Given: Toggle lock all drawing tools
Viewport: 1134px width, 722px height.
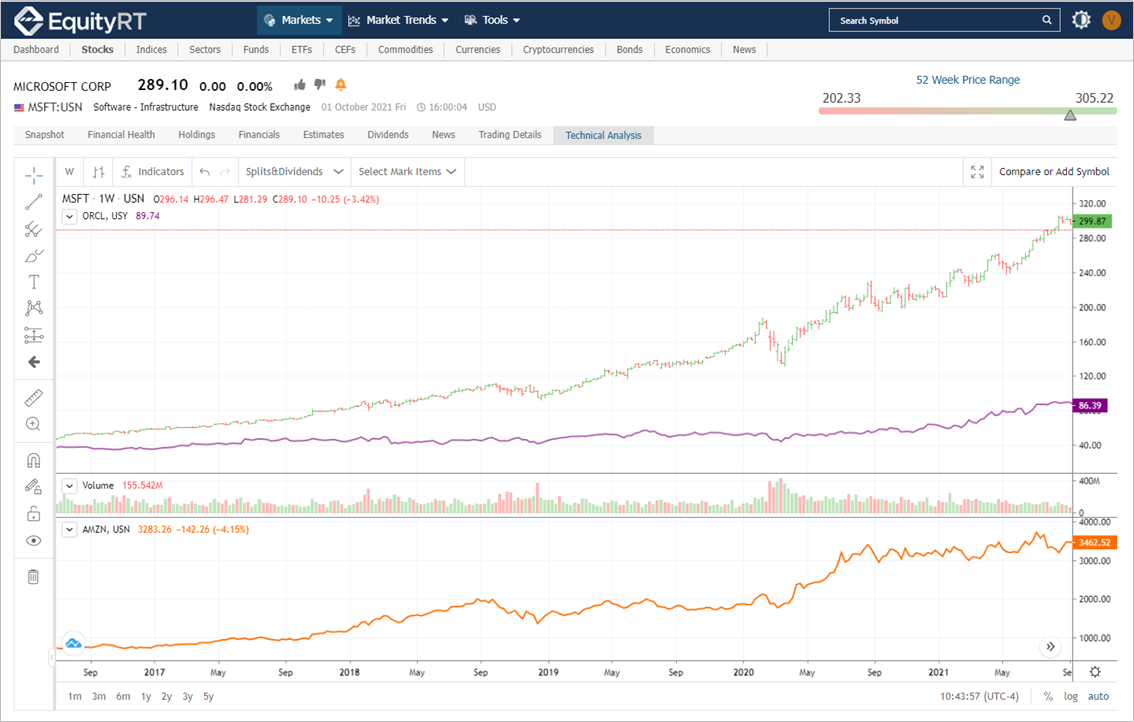Looking at the screenshot, I should [x=33, y=514].
